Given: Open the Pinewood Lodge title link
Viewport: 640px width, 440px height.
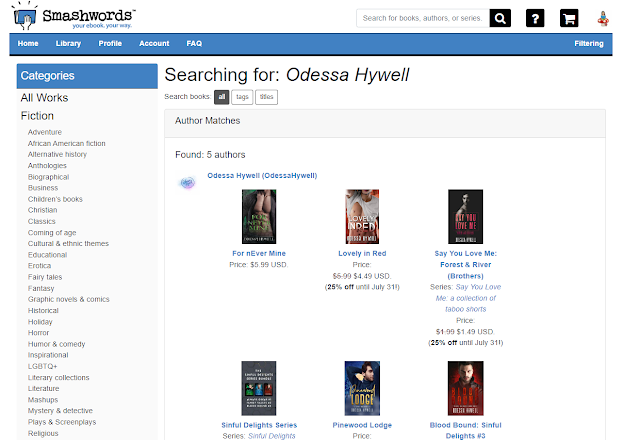Looking at the screenshot, I should pos(362,425).
